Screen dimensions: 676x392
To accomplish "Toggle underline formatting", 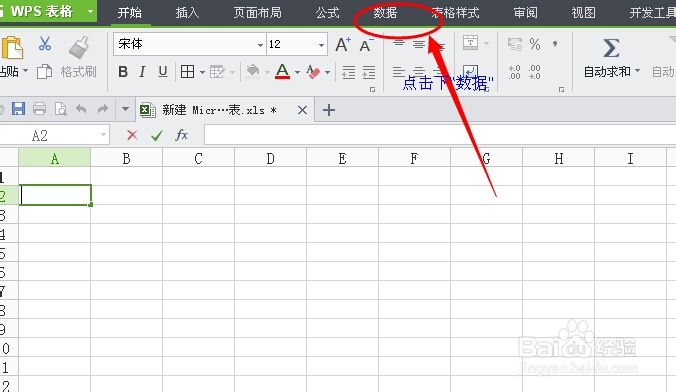I will click(x=163, y=72).
